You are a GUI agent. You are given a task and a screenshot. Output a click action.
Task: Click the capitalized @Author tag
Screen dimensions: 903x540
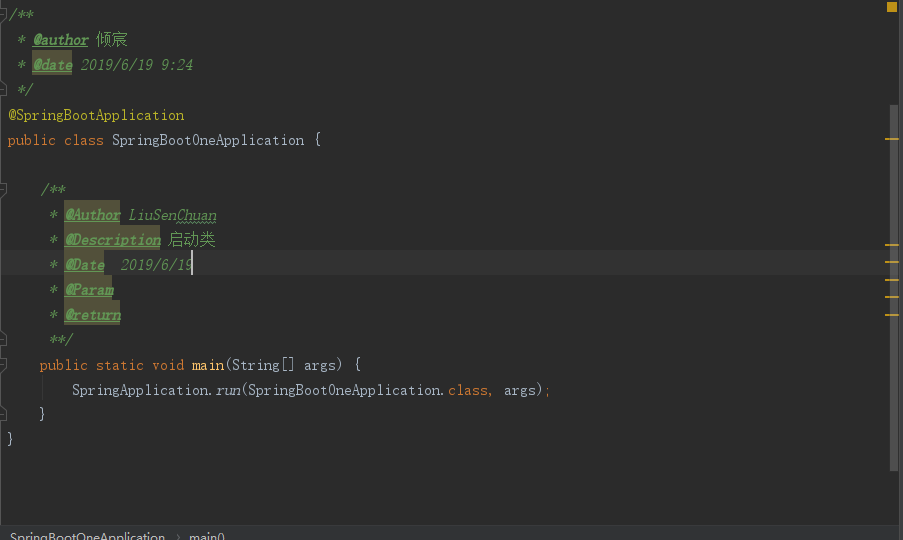click(x=92, y=215)
